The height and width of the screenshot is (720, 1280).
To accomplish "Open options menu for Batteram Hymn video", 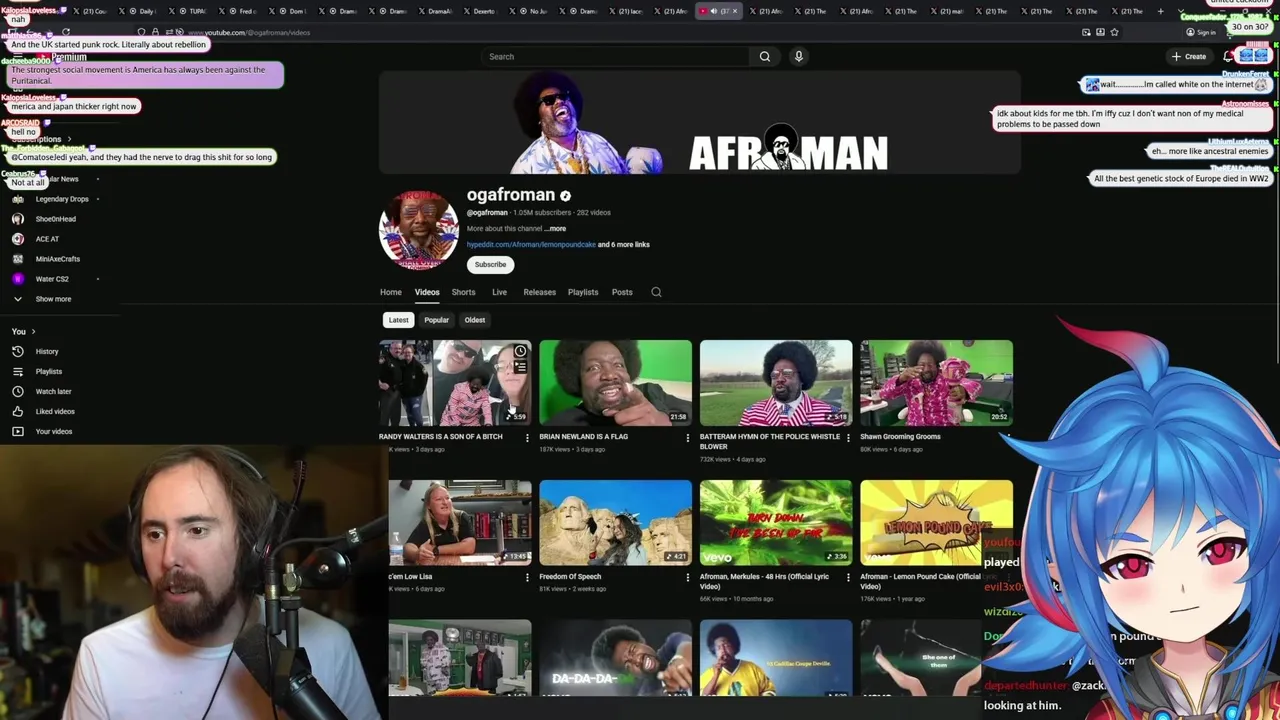I will [x=848, y=438].
